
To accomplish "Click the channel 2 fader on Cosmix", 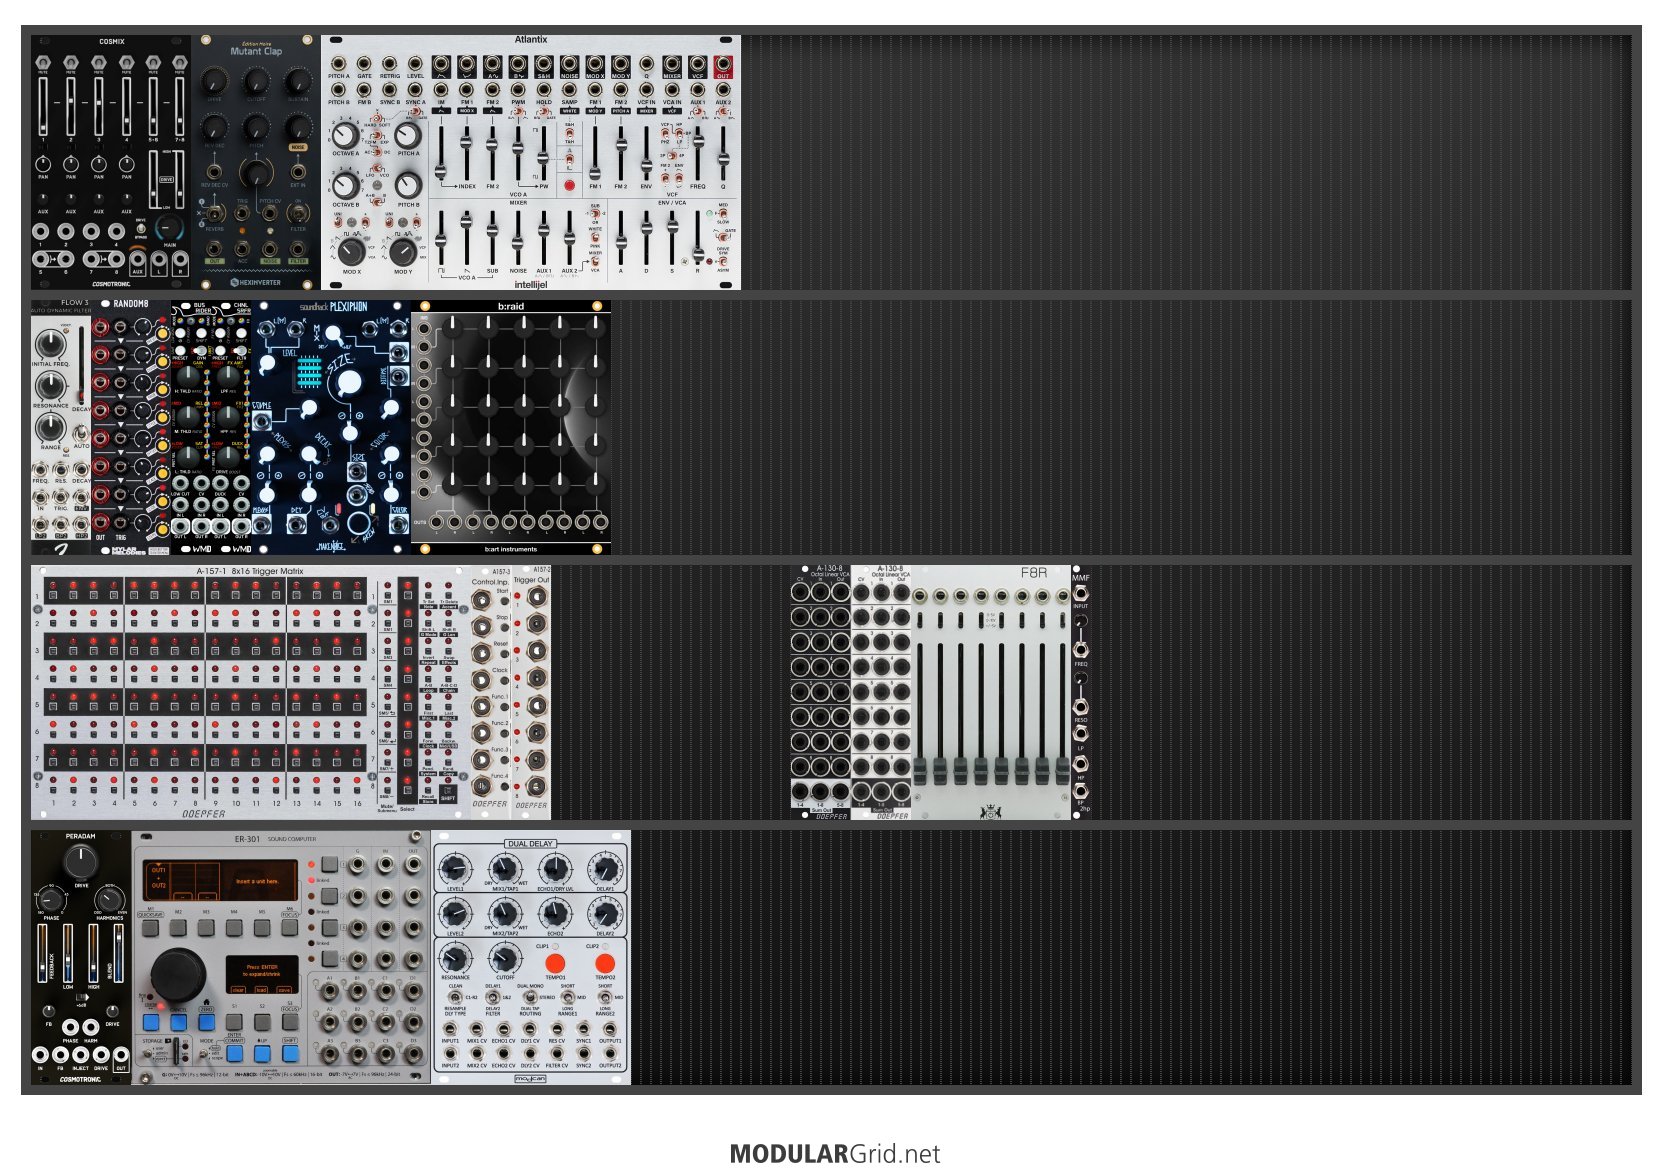I will pyautogui.click(x=71, y=105).
